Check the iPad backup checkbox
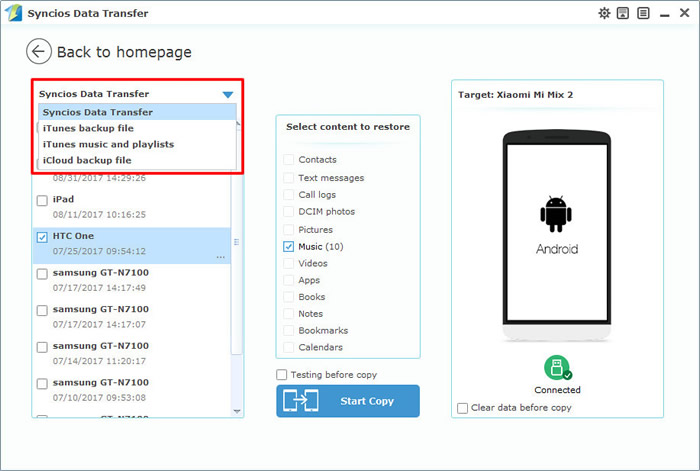Viewport: 700px width, 471px height. (x=42, y=200)
